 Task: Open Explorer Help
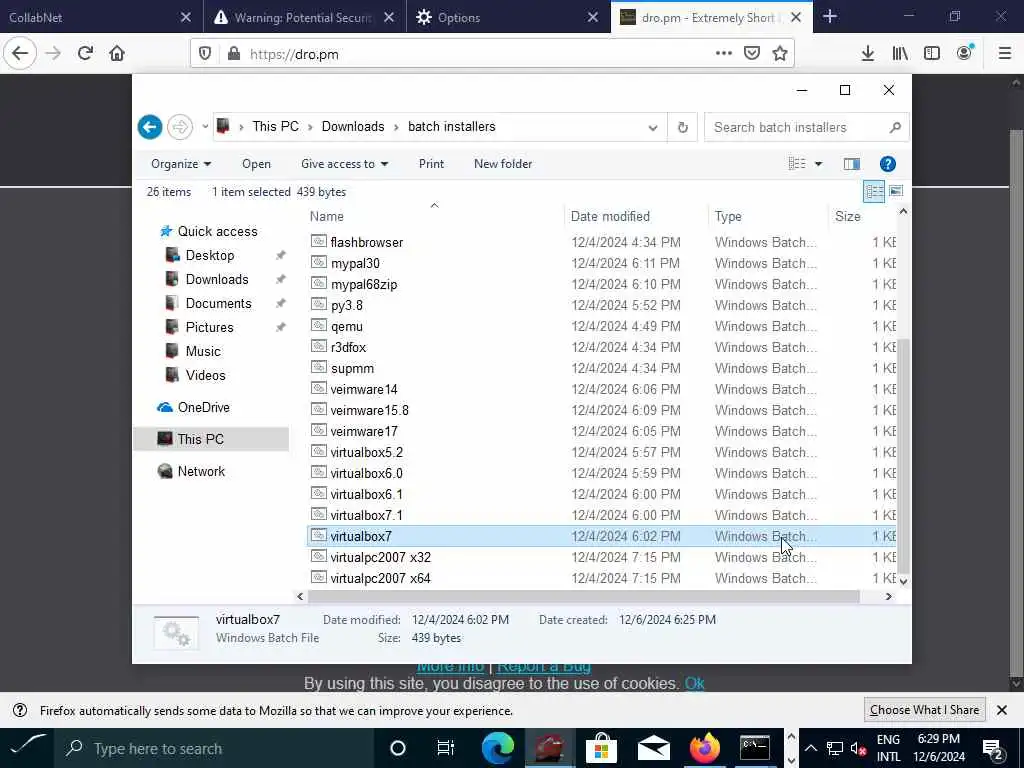click(x=888, y=164)
